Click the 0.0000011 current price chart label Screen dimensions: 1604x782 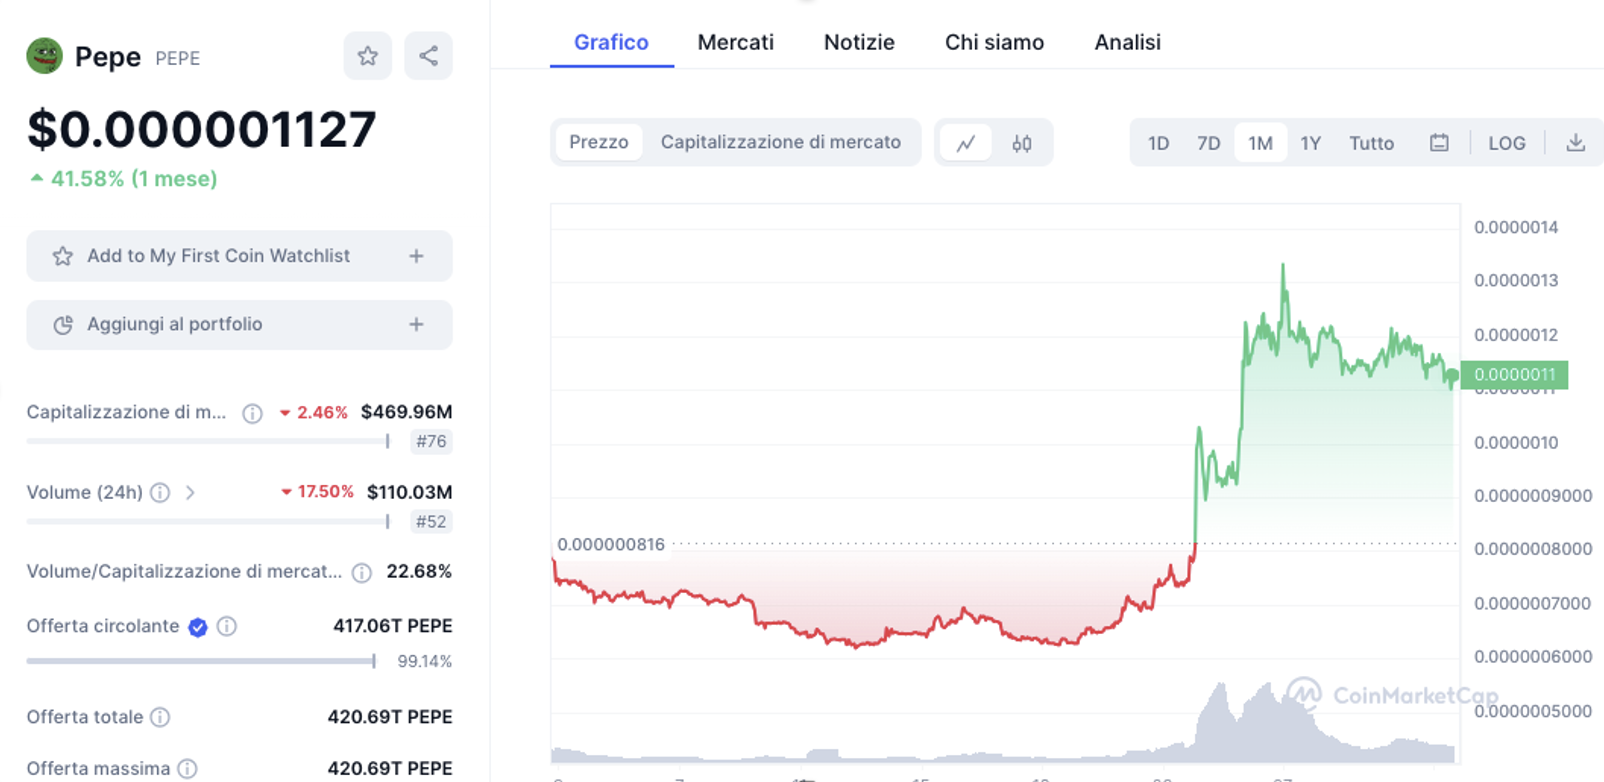pos(1514,375)
